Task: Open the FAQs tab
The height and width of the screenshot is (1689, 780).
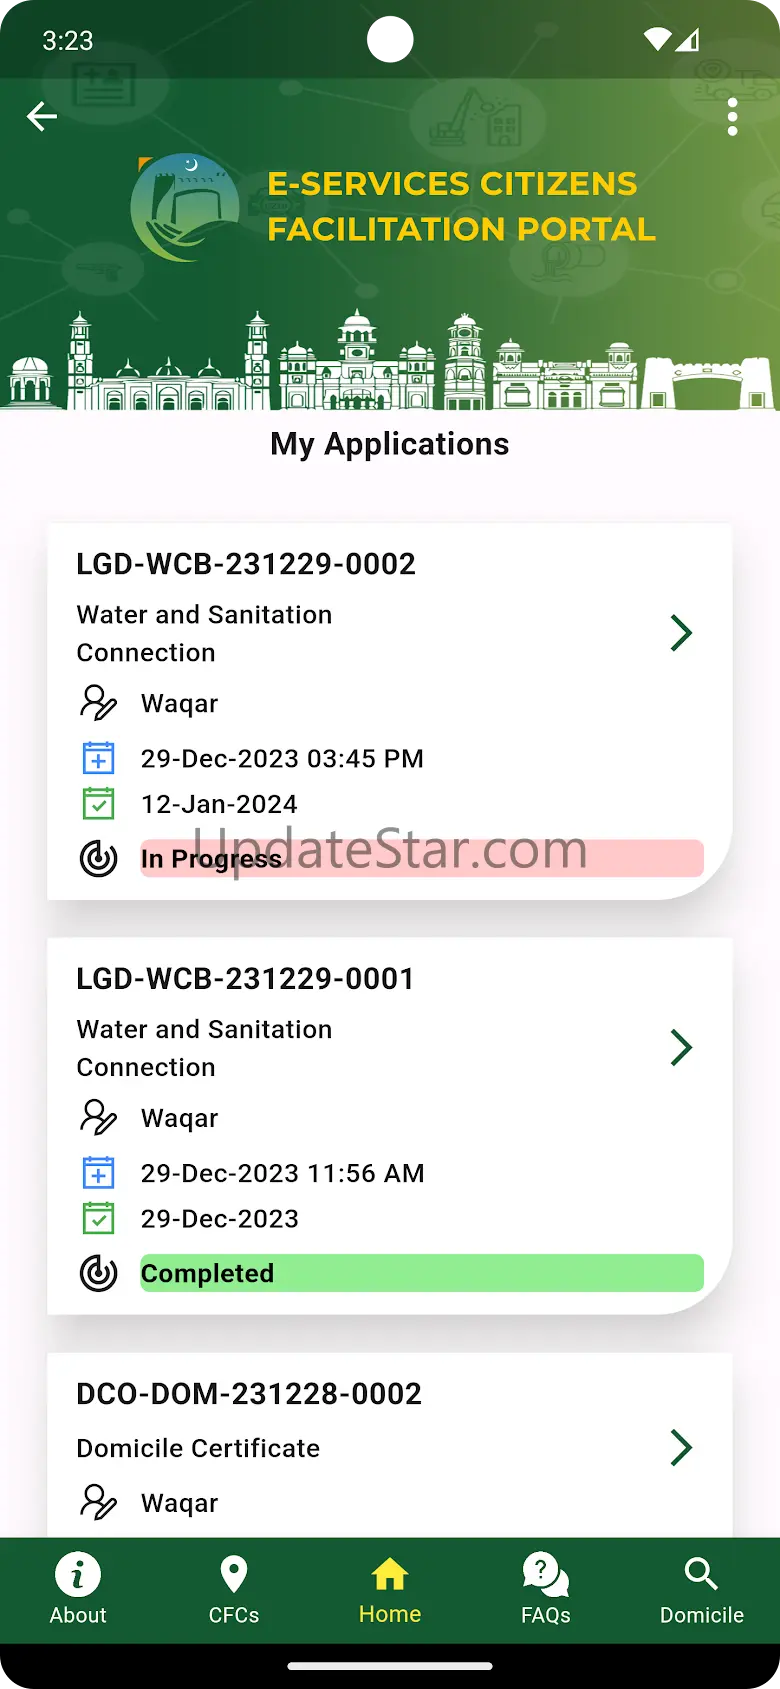Action: coord(546,1590)
